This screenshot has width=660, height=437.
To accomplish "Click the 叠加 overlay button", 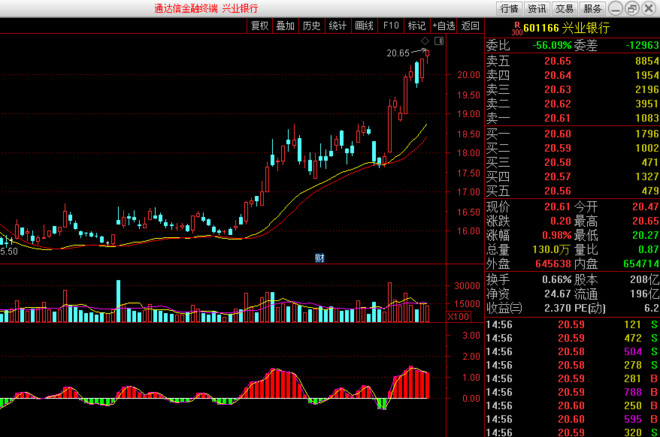I will 285,26.
